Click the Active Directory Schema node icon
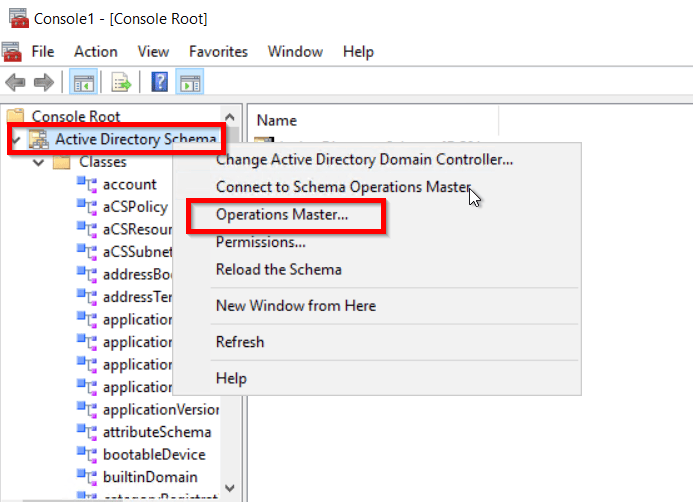The image size is (693, 502). tap(38, 139)
